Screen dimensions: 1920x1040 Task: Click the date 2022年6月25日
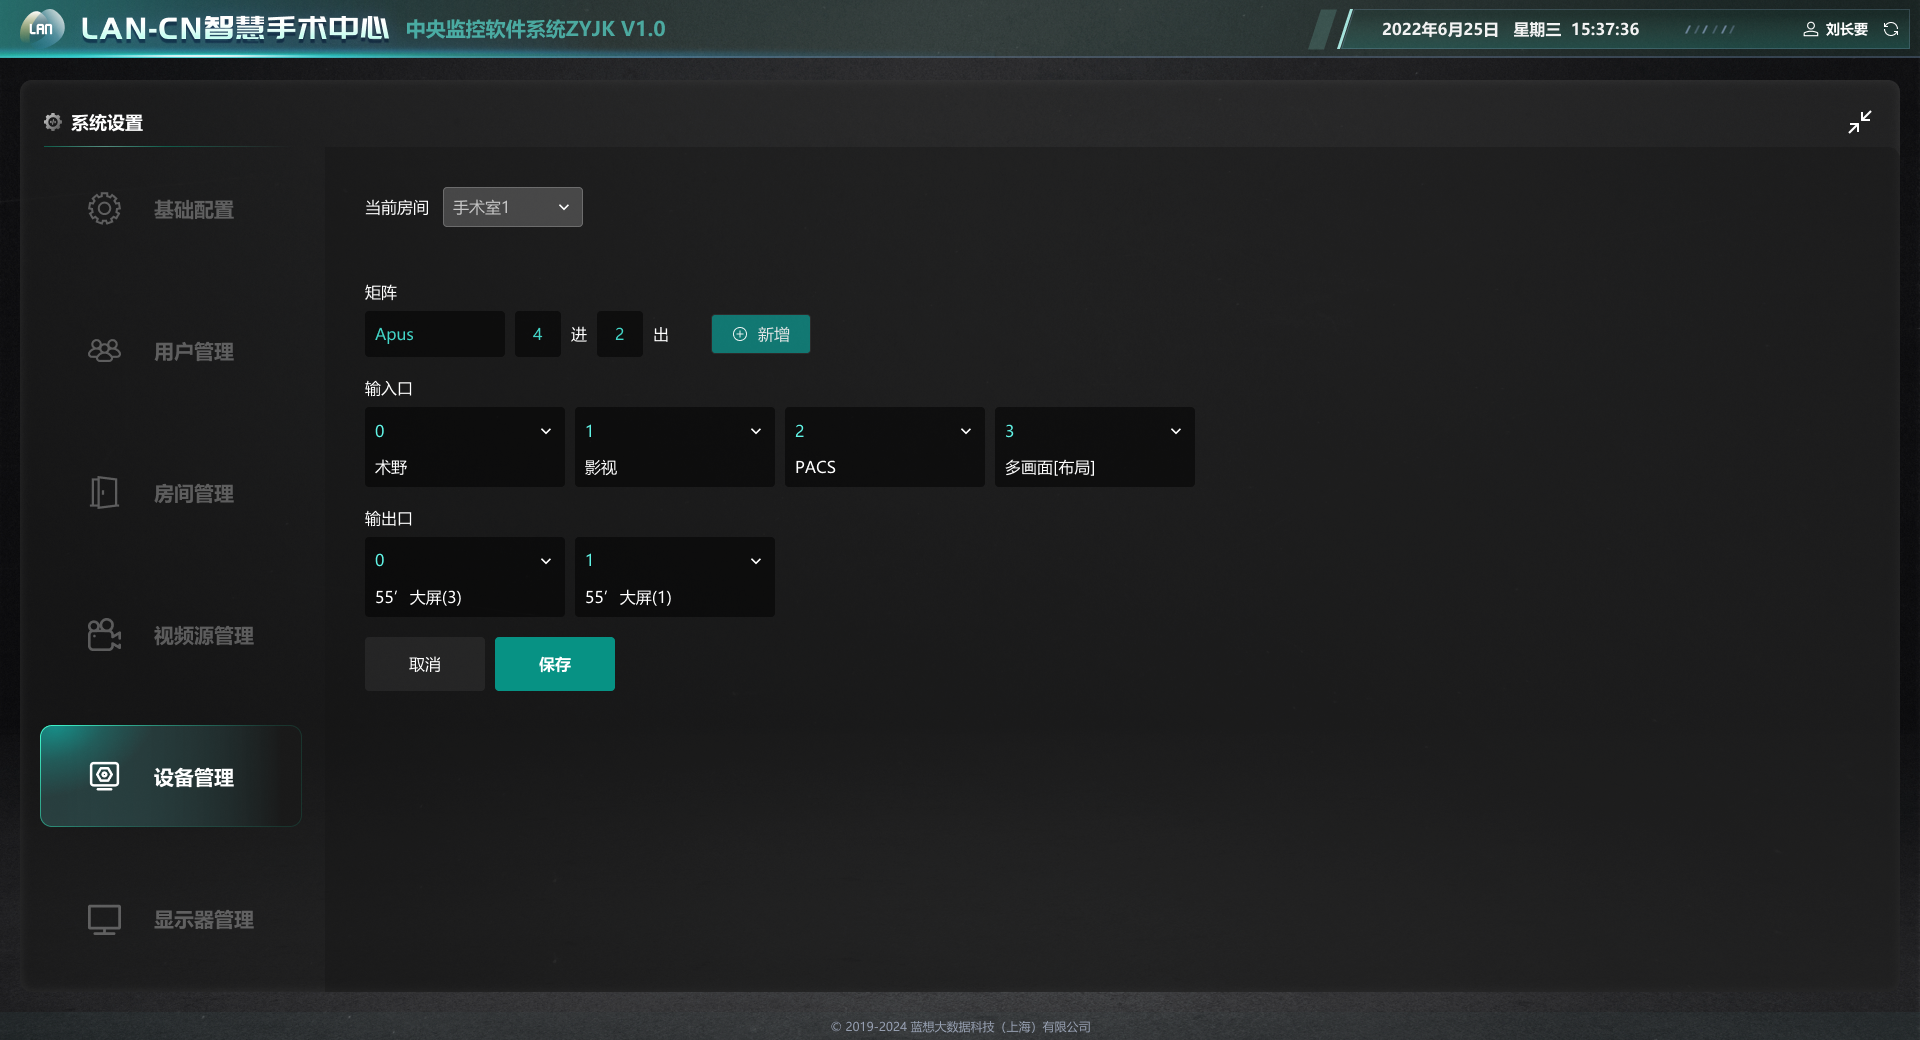coord(1440,29)
